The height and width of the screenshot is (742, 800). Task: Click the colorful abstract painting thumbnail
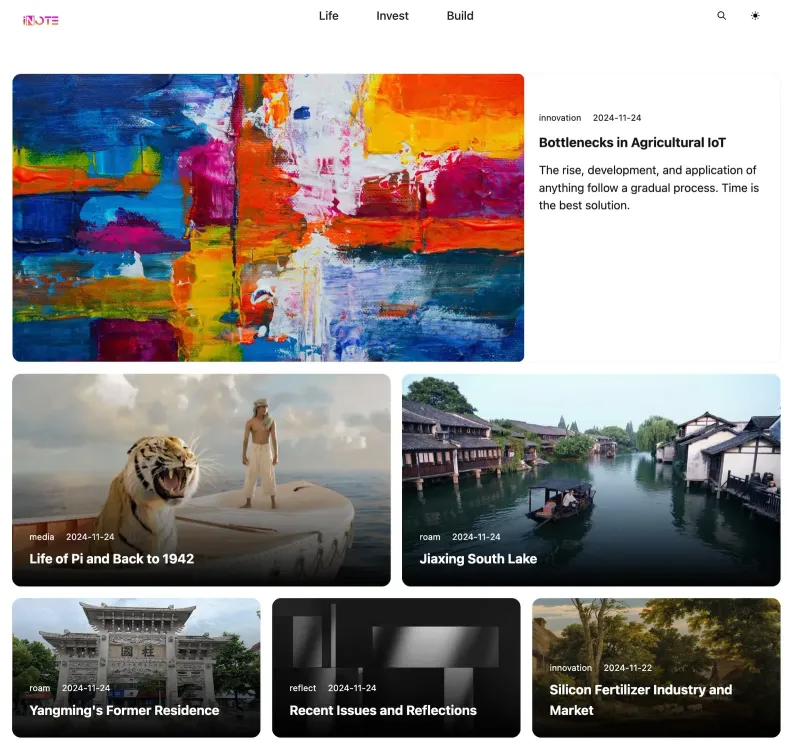(x=268, y=217)
